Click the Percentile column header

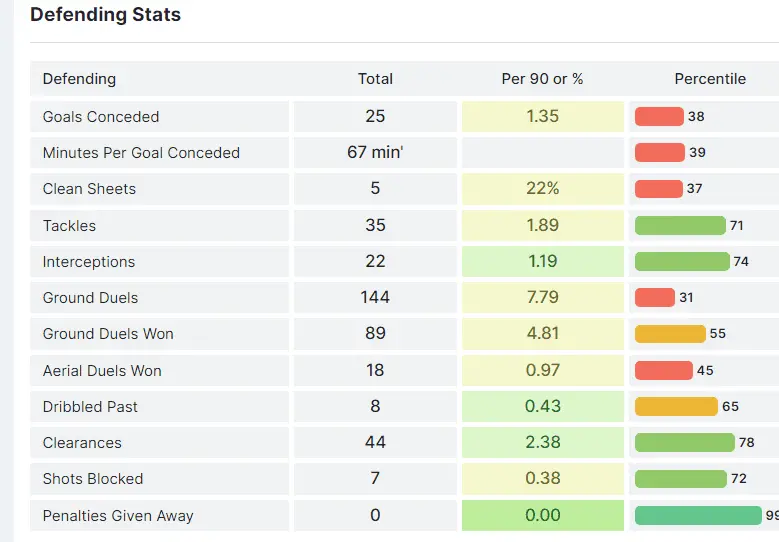[x=710, y=79]
